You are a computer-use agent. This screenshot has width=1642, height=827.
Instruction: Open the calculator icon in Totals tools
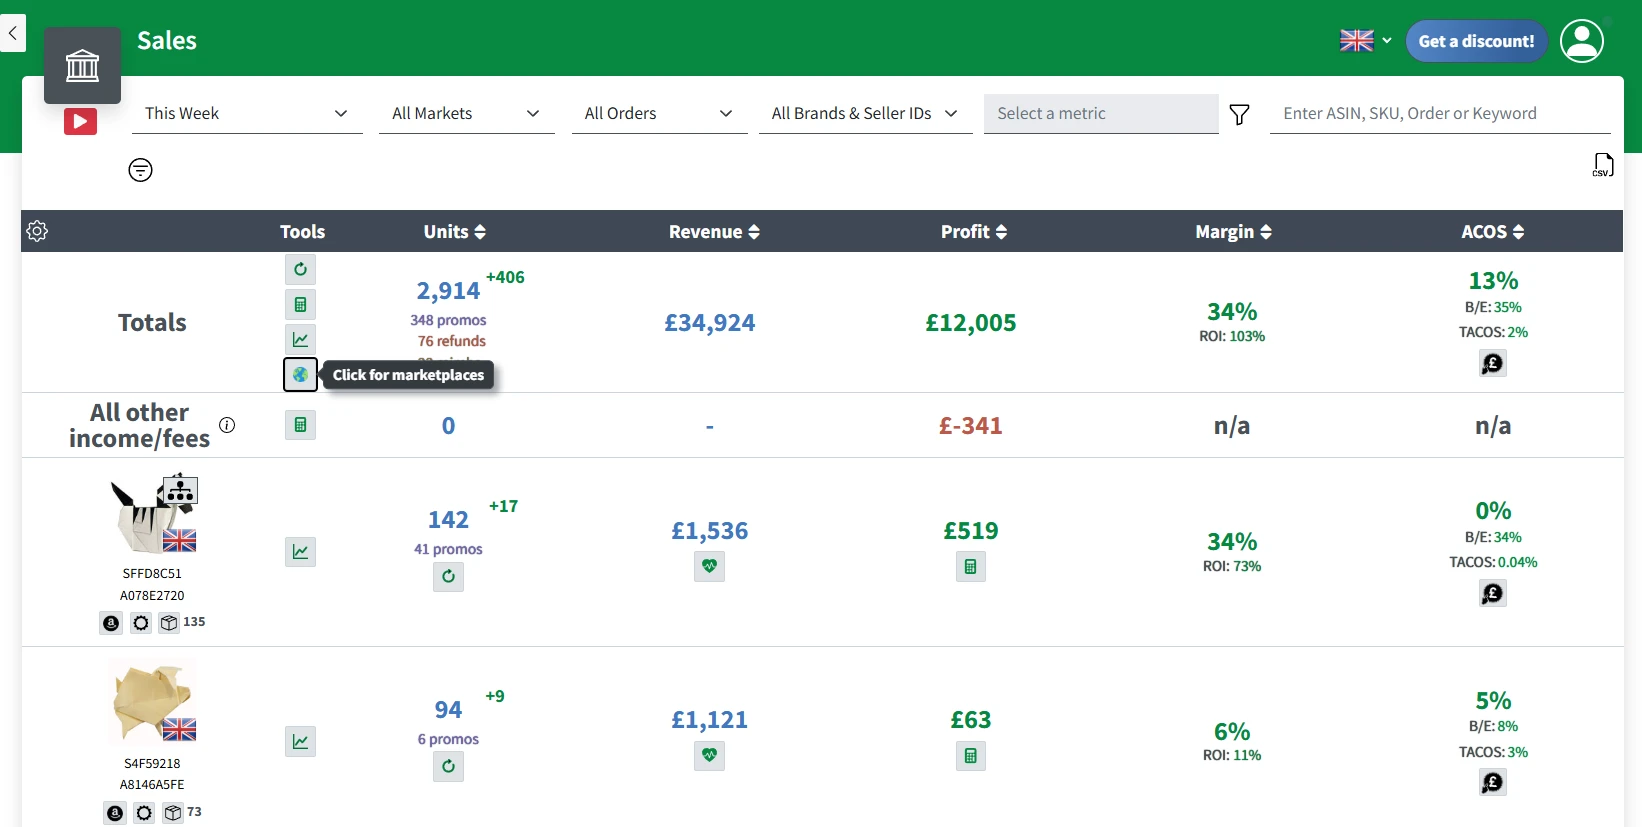(300, 304)
